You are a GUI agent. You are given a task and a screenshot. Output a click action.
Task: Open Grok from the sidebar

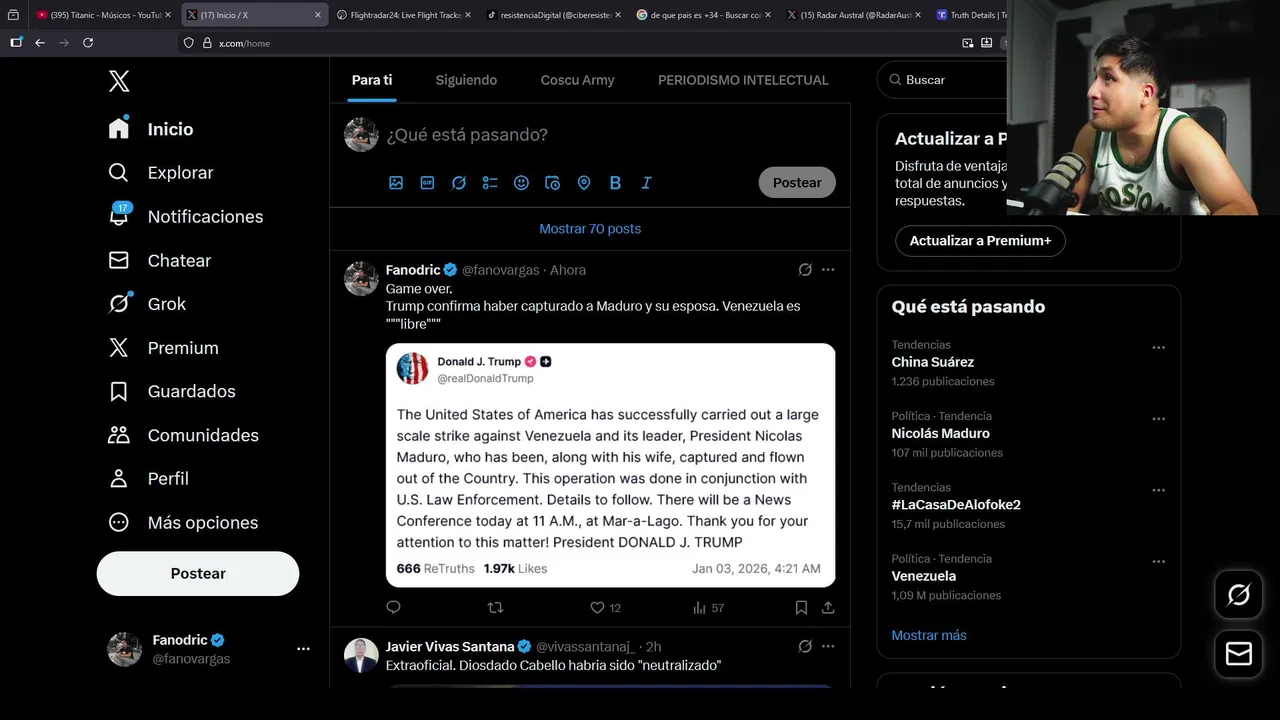click(x=147, y=304)
